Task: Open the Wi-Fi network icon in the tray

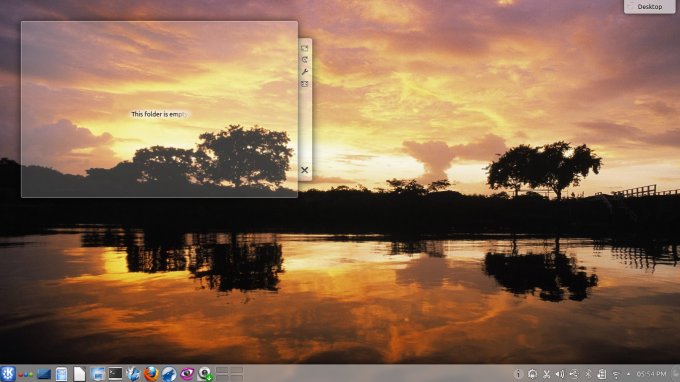Action: point(616,374)
